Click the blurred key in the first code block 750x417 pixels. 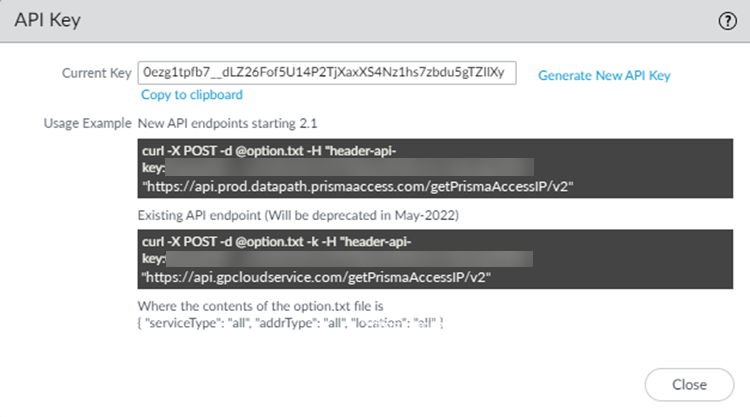[x=350, y=168]
